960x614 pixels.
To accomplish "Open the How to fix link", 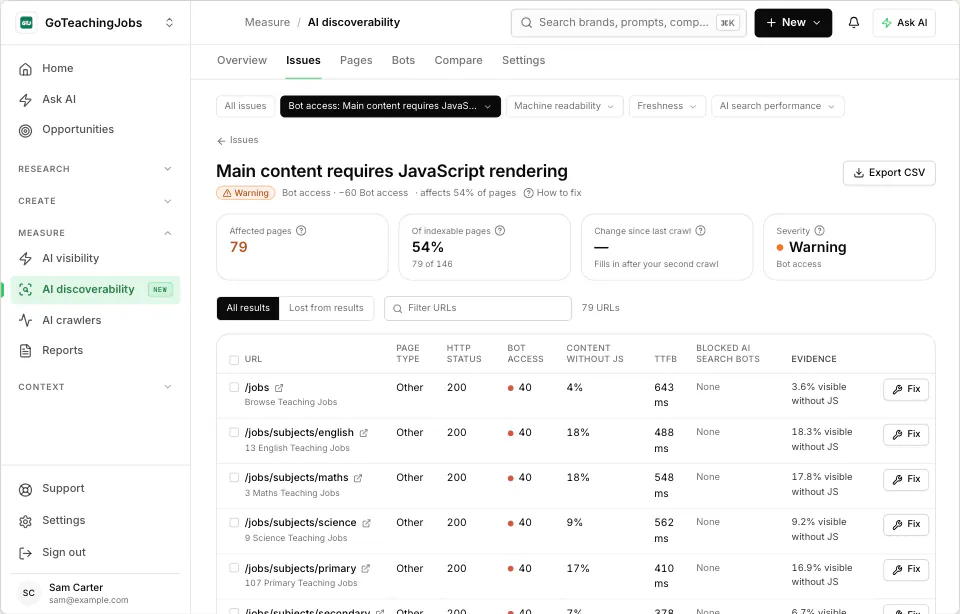I will (x=553, y=193).
